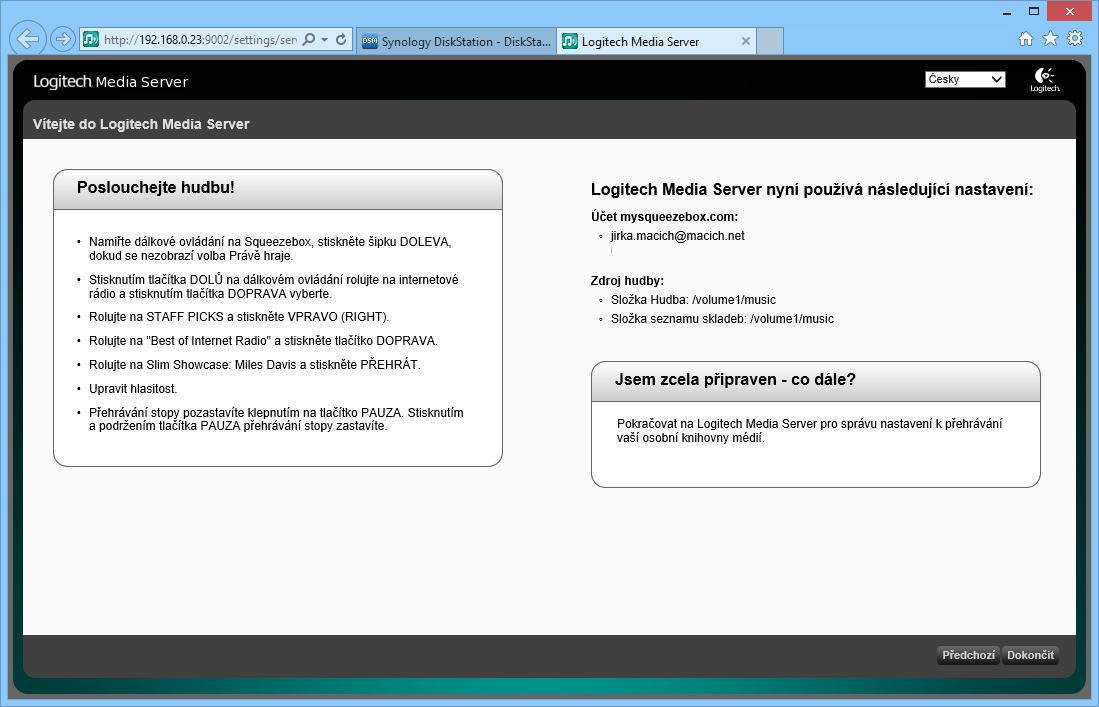Expand the address bar autocomplete dropdown arrow
Image resolution: width=1099 pixels, height=707 pixels.
tap(324, 40)
